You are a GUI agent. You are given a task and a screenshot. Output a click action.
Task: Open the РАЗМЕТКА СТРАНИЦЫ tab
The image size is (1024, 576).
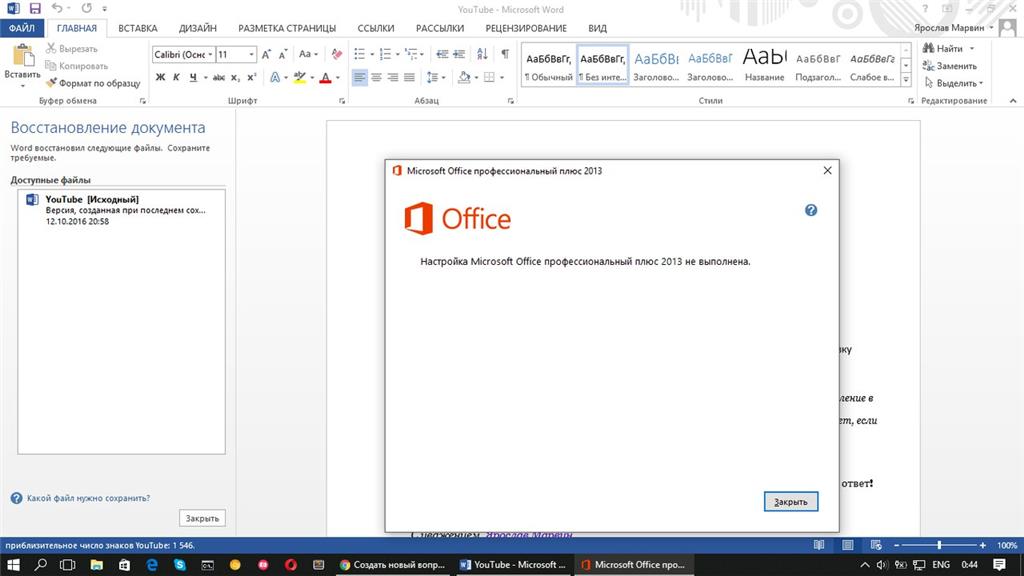click(287, 28)
